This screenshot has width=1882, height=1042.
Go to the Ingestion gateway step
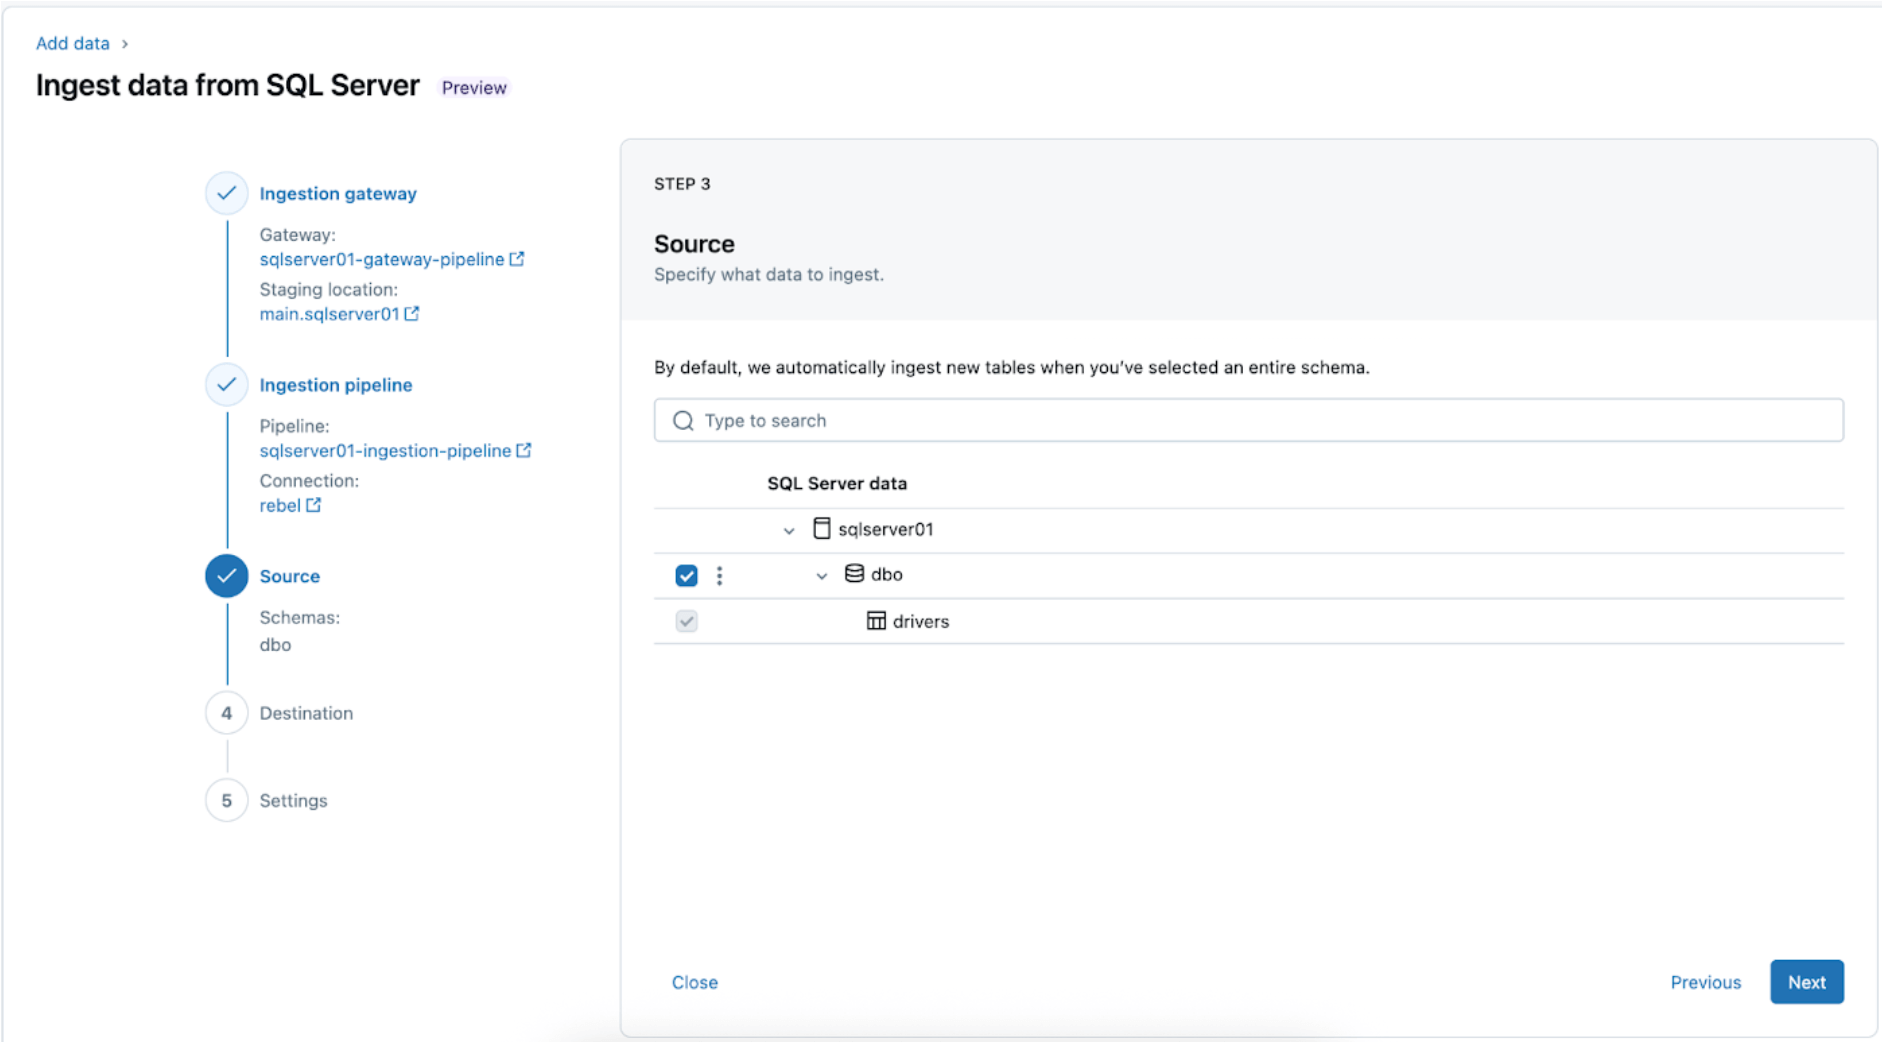coord(337,194)
